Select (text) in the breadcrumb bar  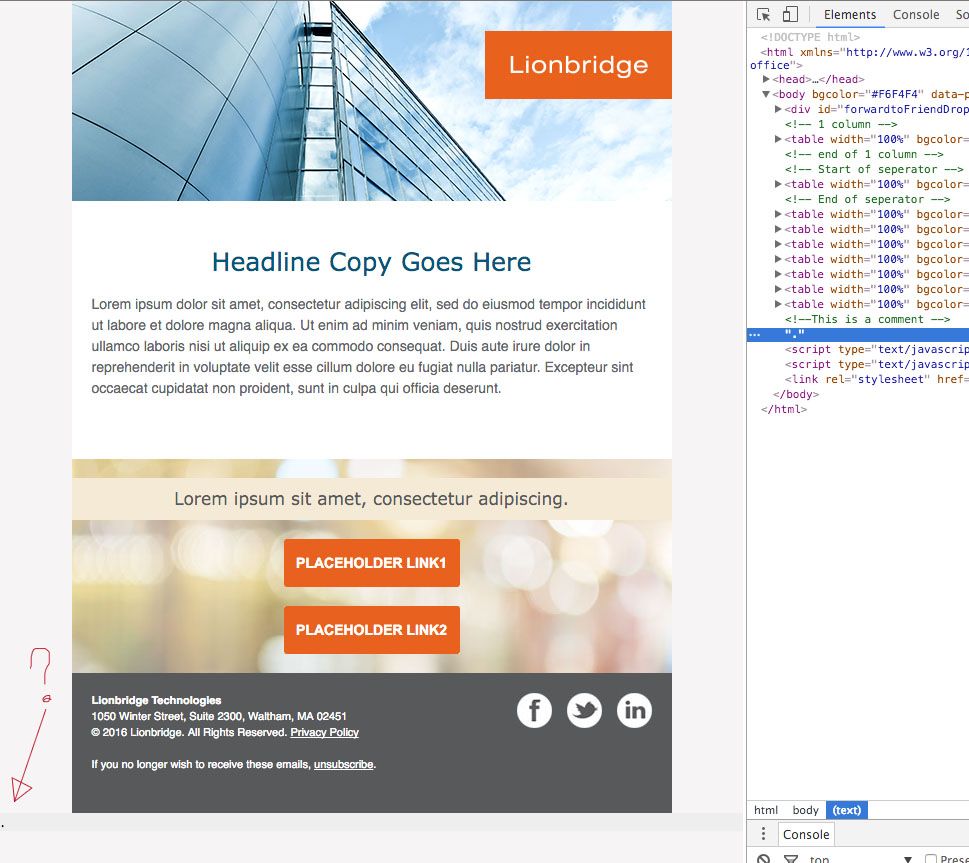pos(847,810)
